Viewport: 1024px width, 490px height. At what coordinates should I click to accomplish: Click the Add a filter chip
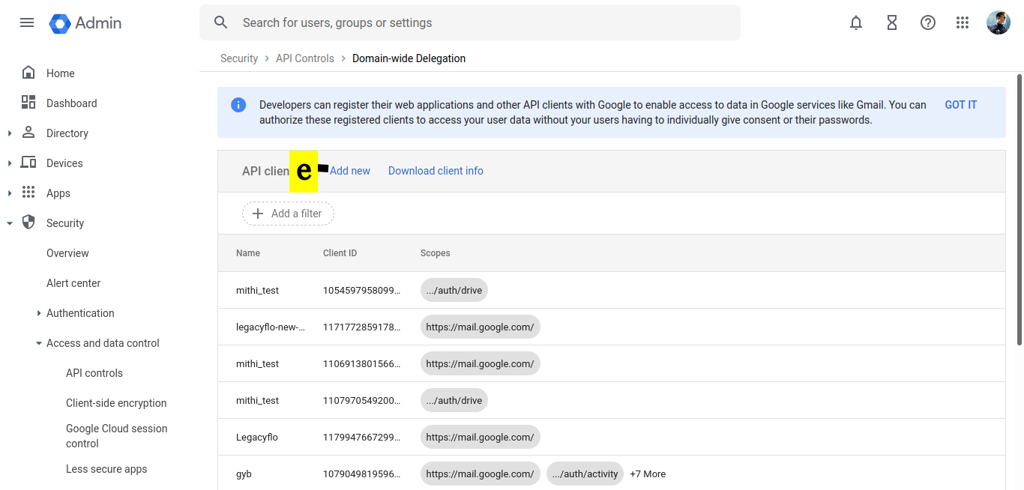tap(288, 214)
